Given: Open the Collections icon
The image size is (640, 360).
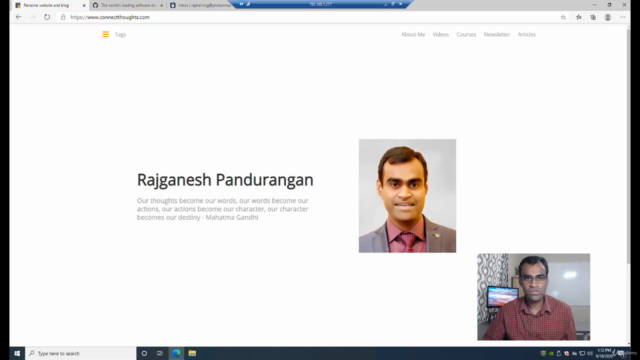Looking at the screenshot, I should tap(593, 17).
